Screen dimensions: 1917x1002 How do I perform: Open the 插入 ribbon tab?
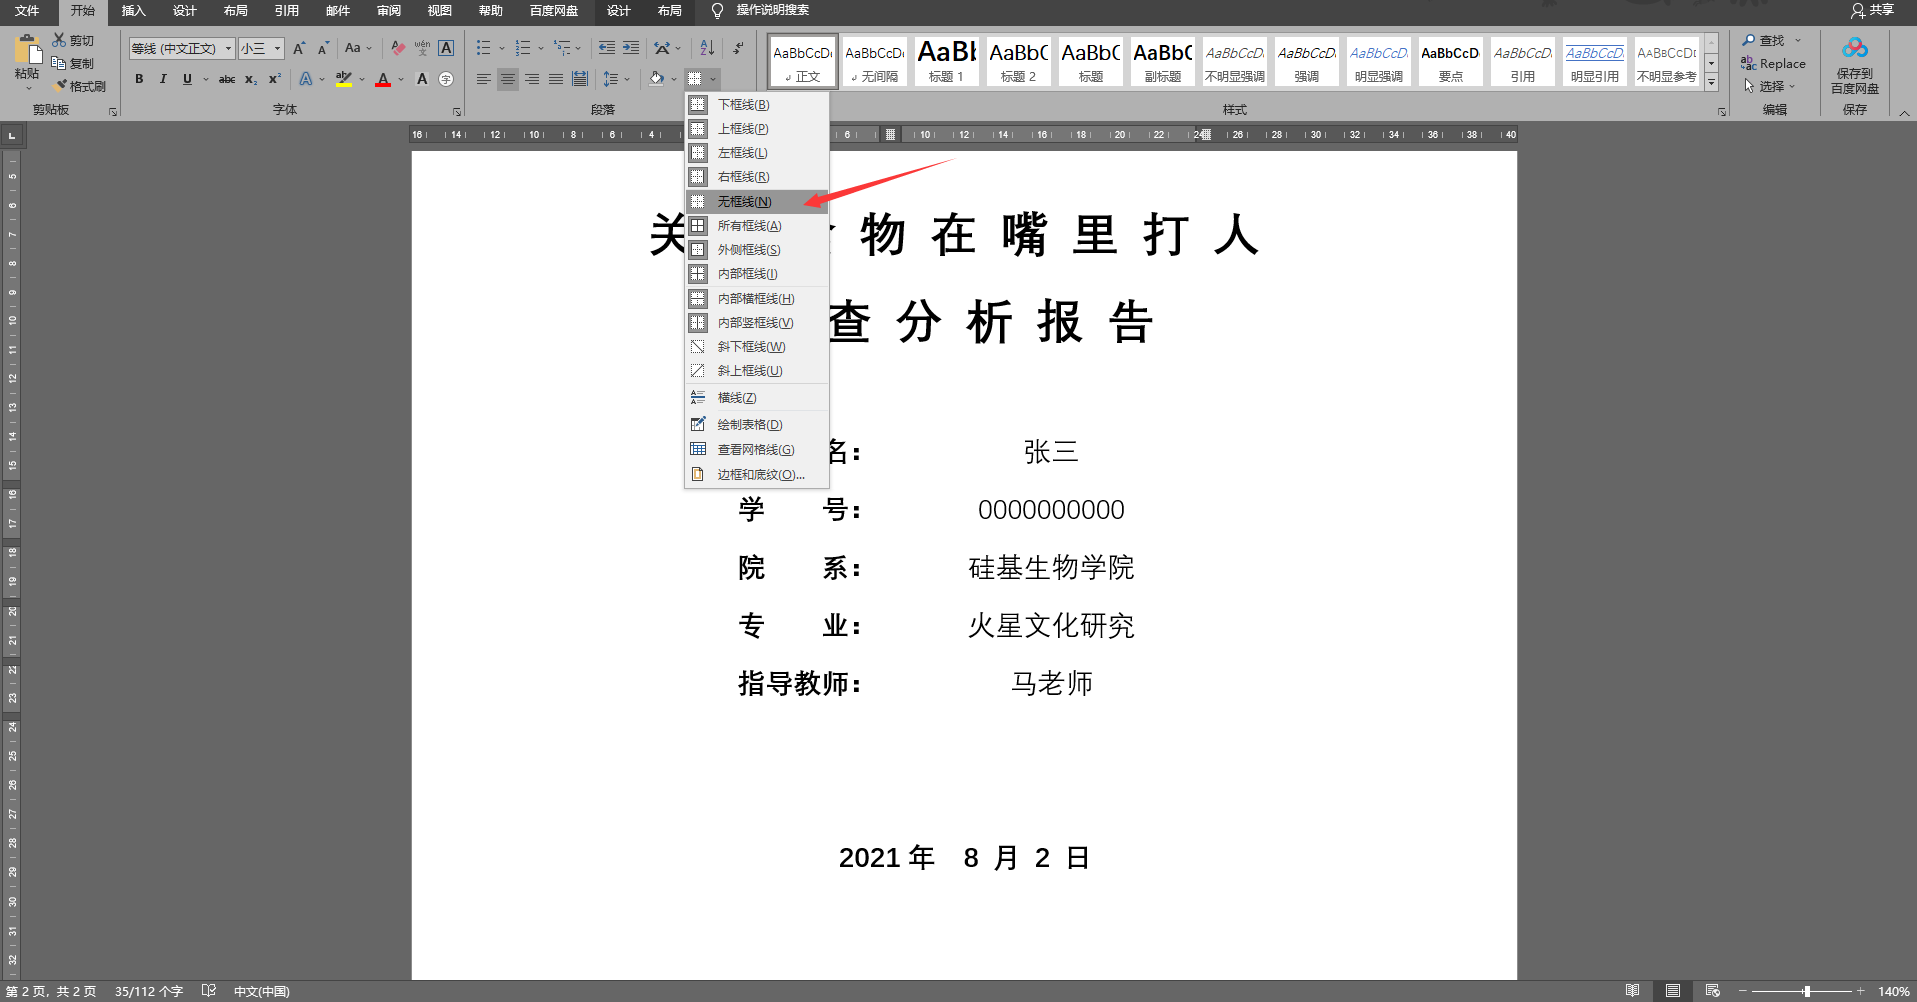coord(133,11)
